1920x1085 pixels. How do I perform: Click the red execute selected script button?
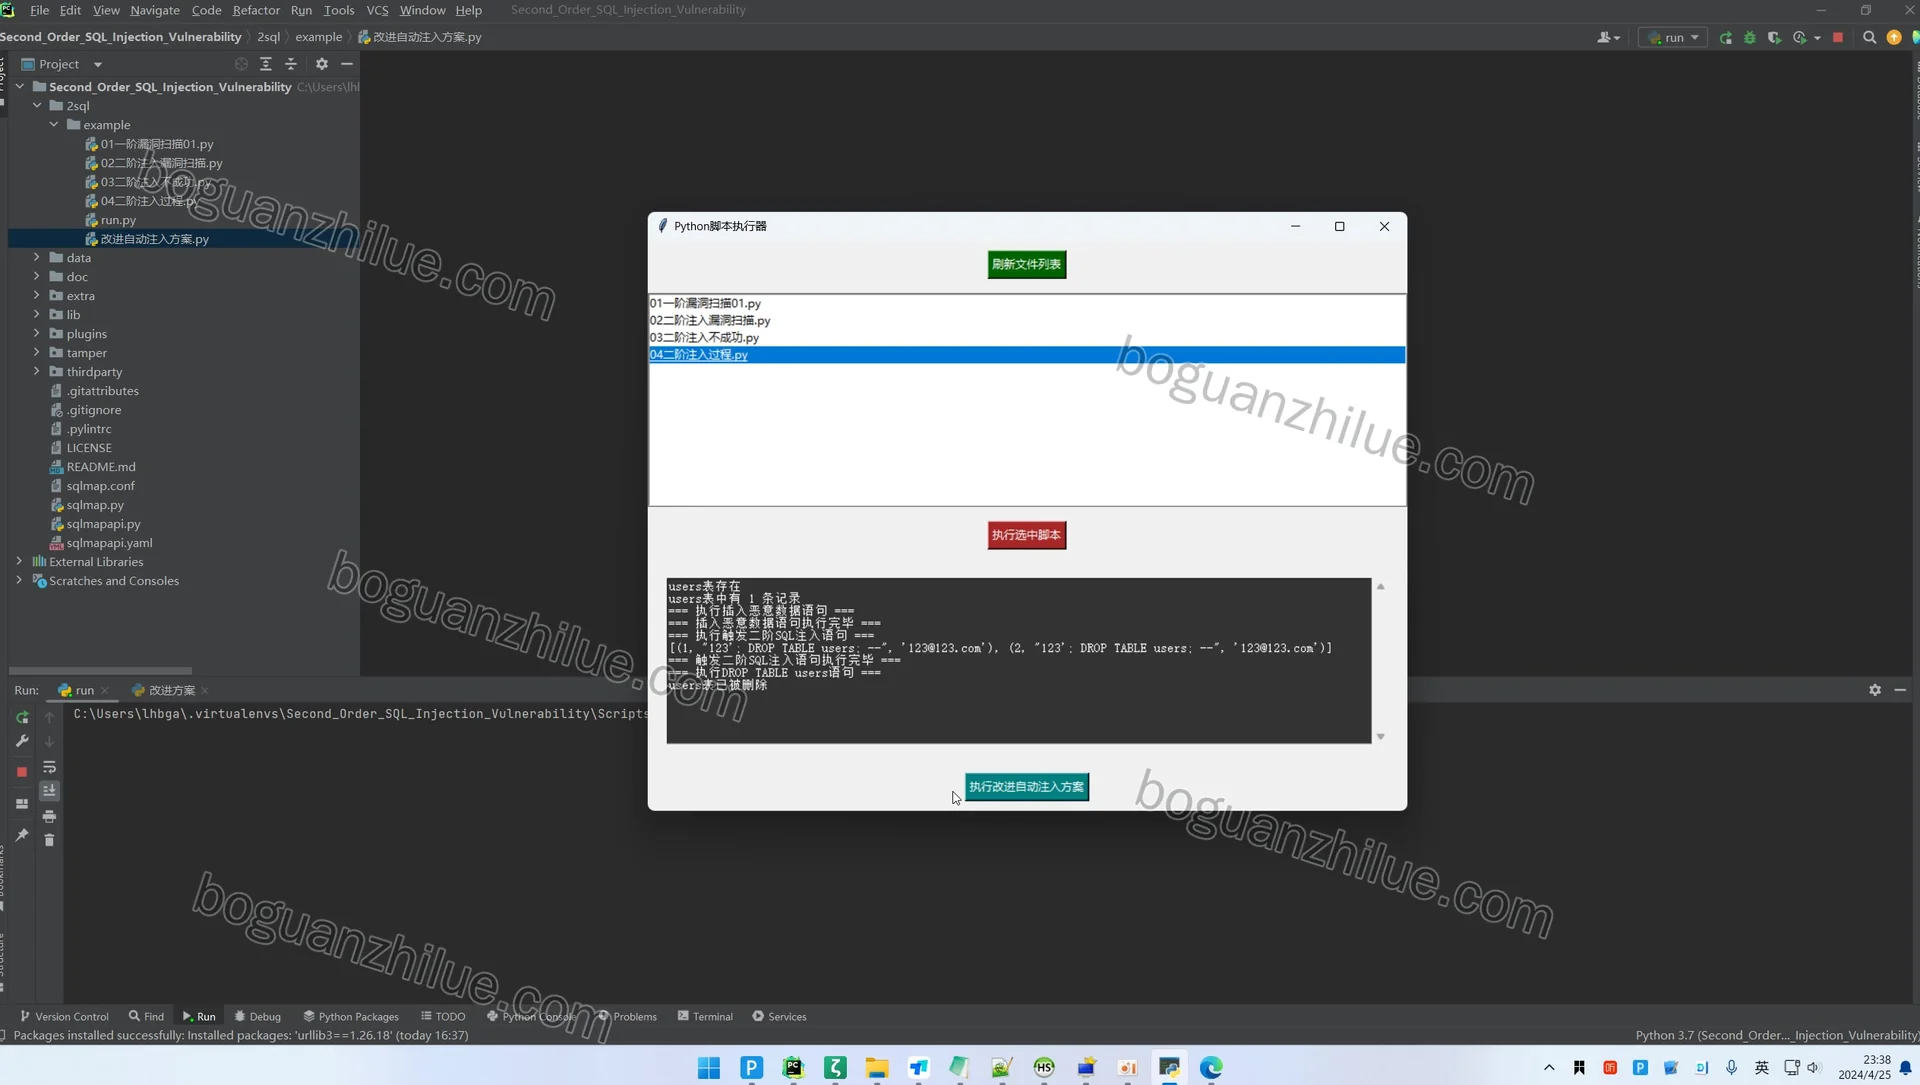tap(1026, 535)
